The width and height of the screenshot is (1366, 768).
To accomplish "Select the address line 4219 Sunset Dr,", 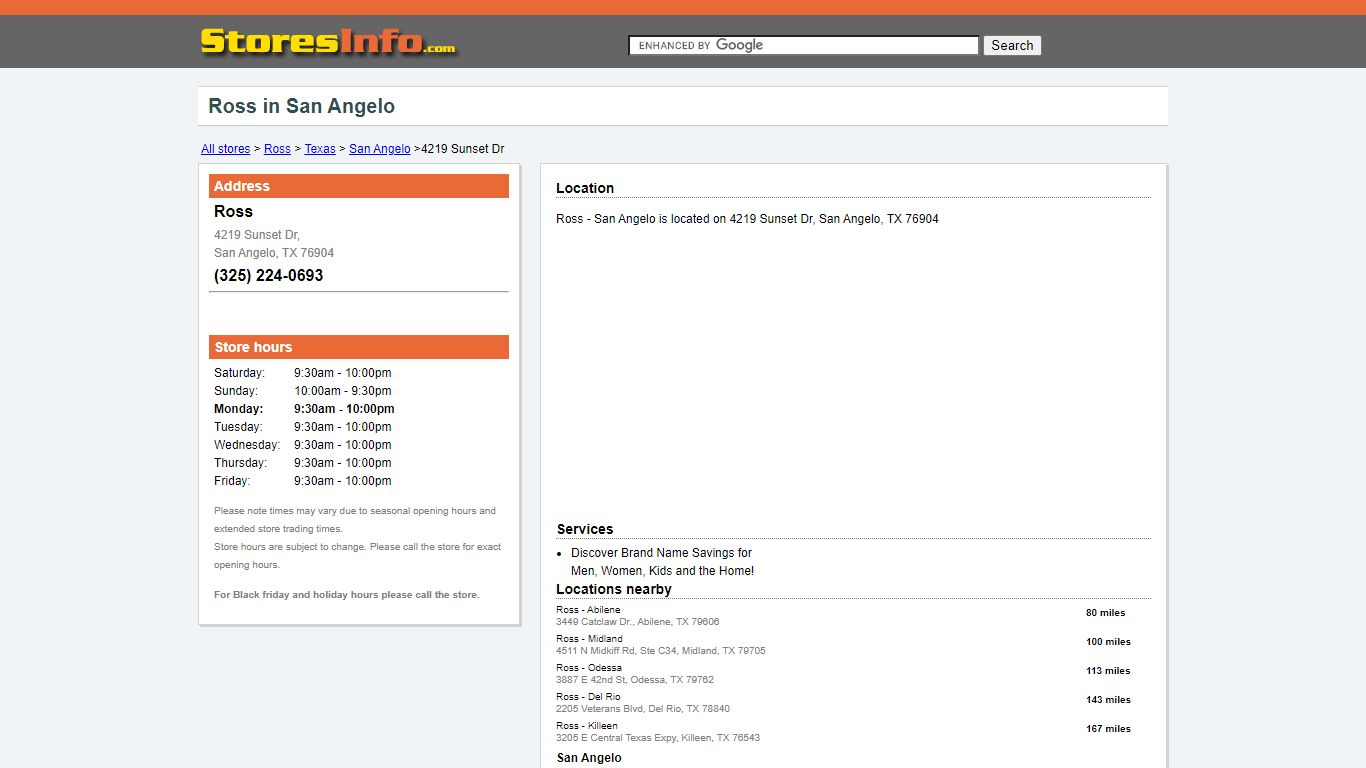I will point(257,235).
